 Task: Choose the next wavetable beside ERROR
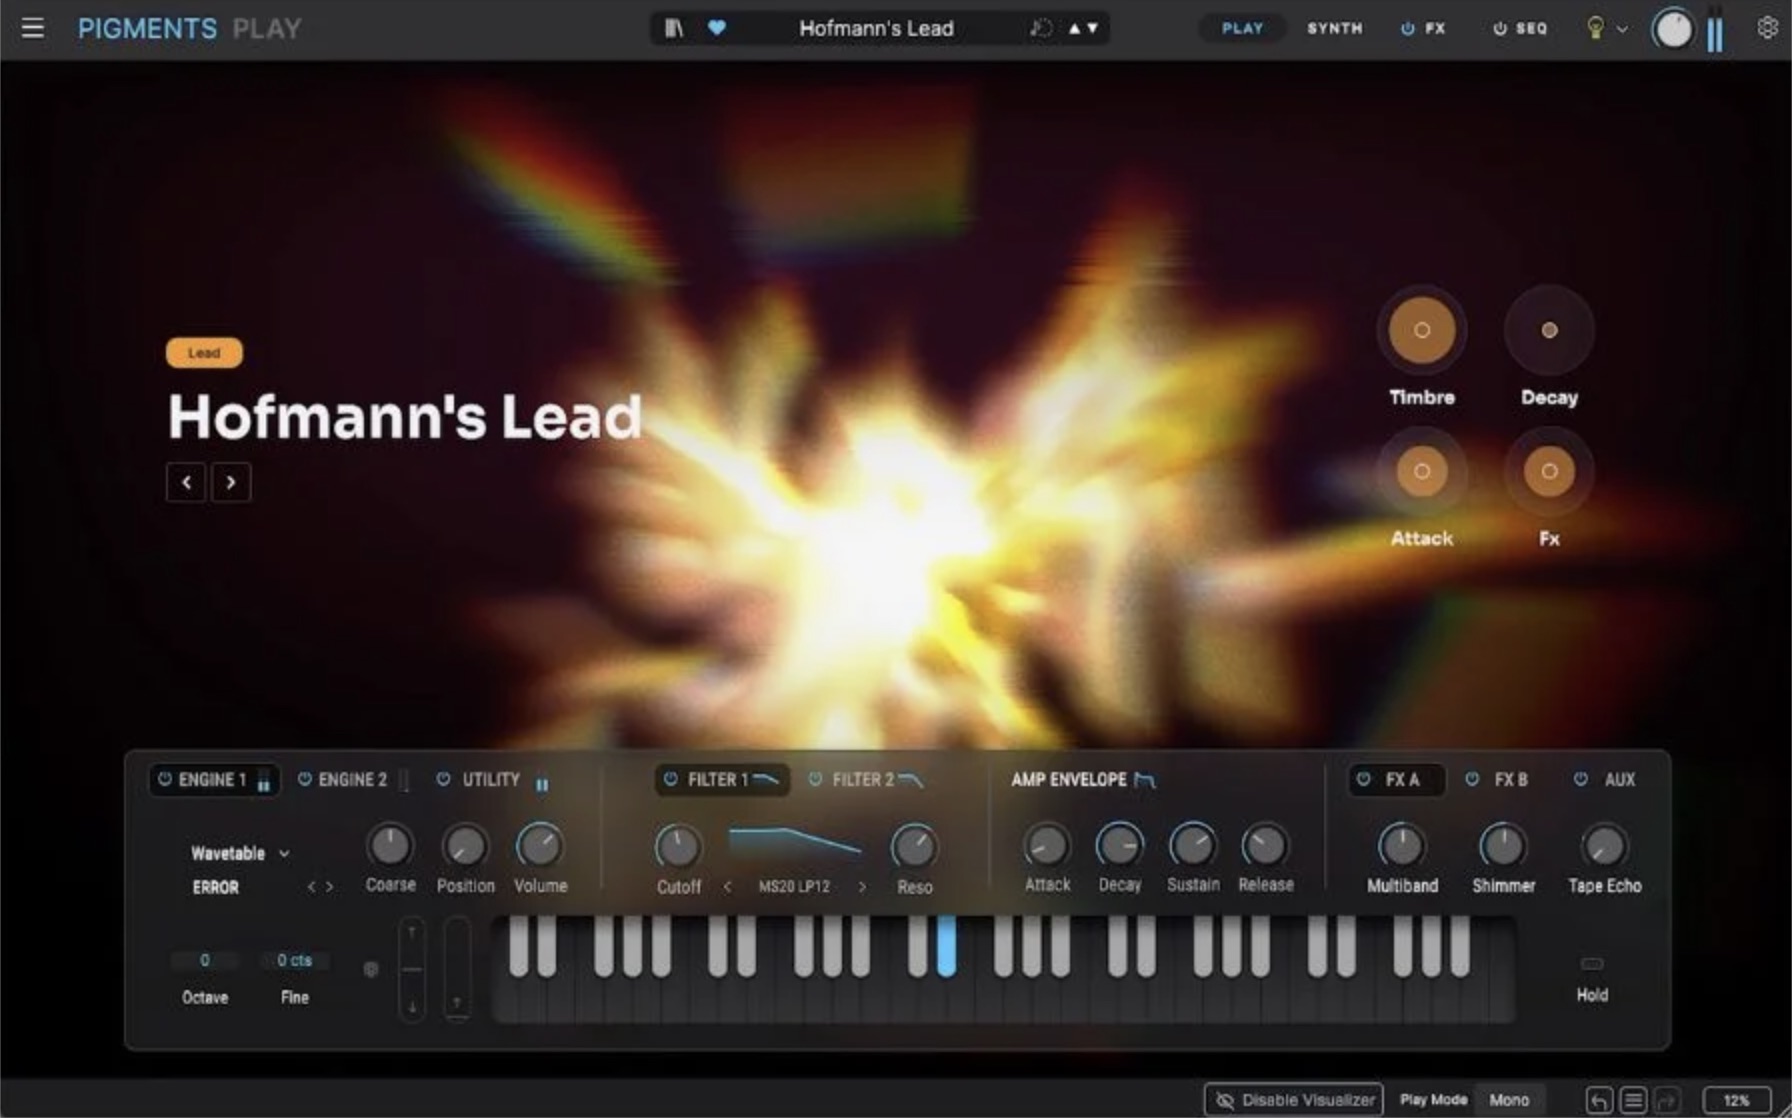click(329, 886)
